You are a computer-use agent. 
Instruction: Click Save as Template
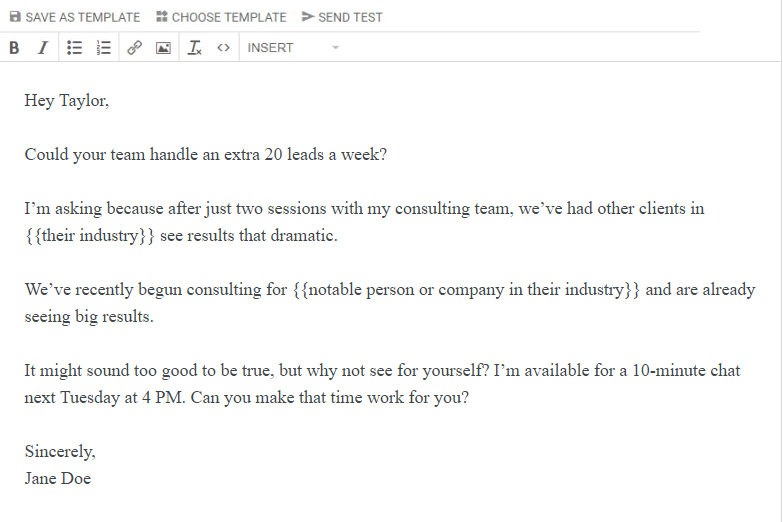point(75,17)
